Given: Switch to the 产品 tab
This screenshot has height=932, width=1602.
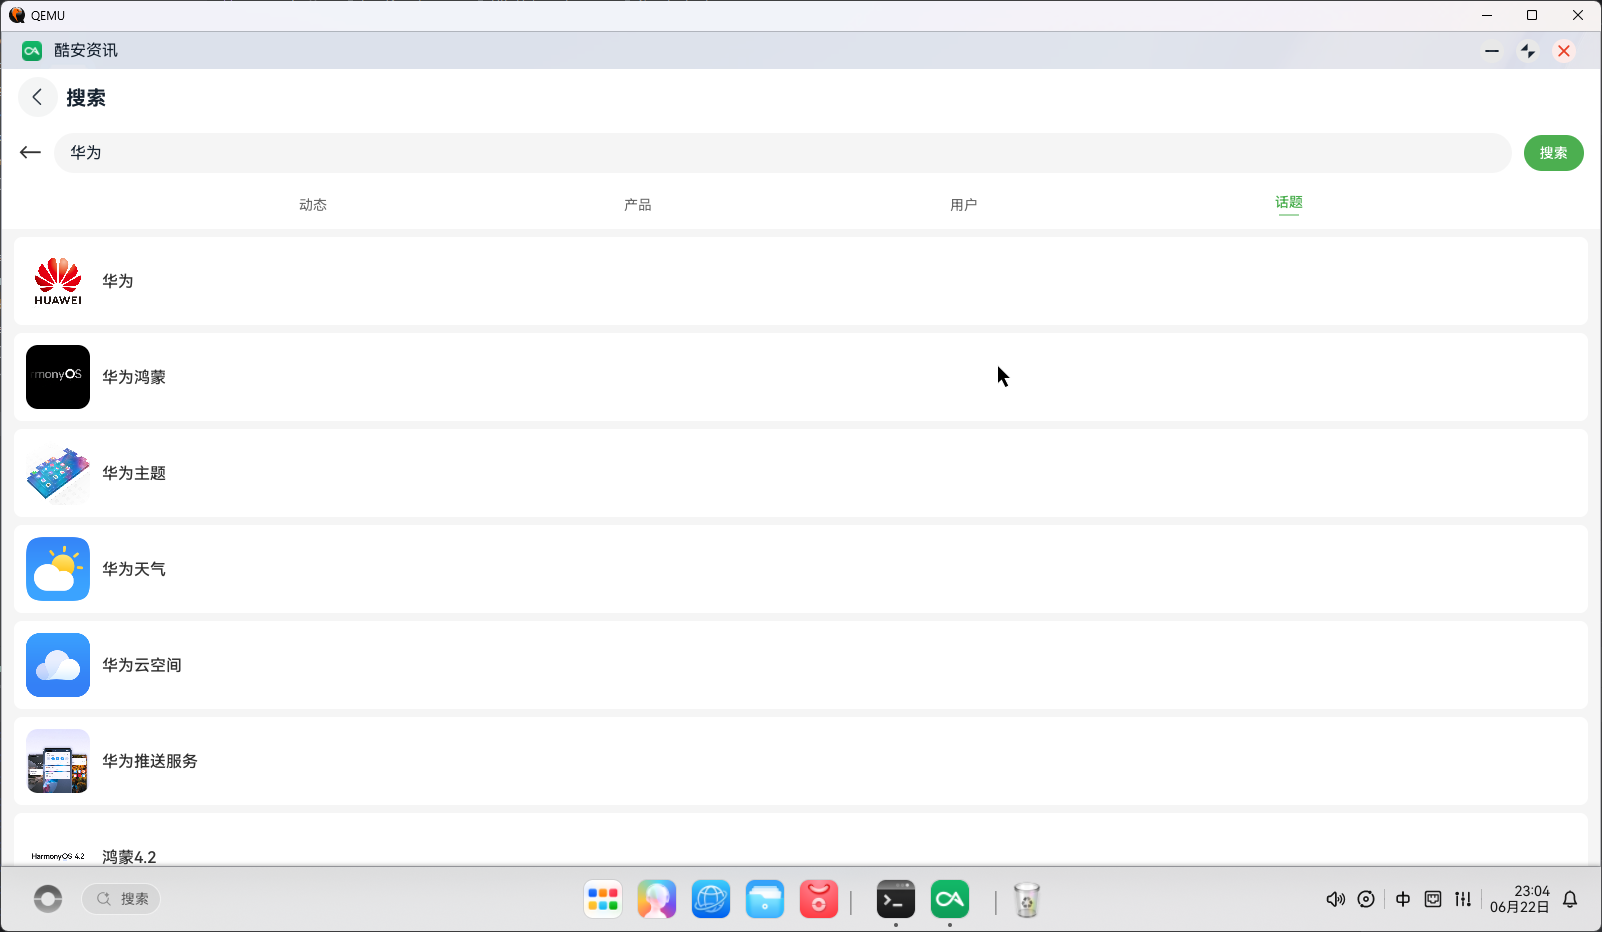Looking at the screenshot, I should tap(638, 204).
